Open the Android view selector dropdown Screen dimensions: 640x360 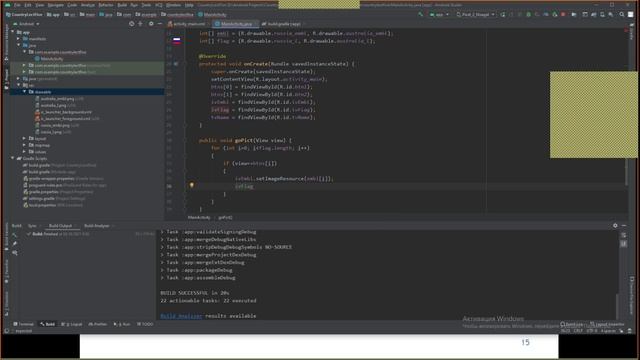coord(27,24)
